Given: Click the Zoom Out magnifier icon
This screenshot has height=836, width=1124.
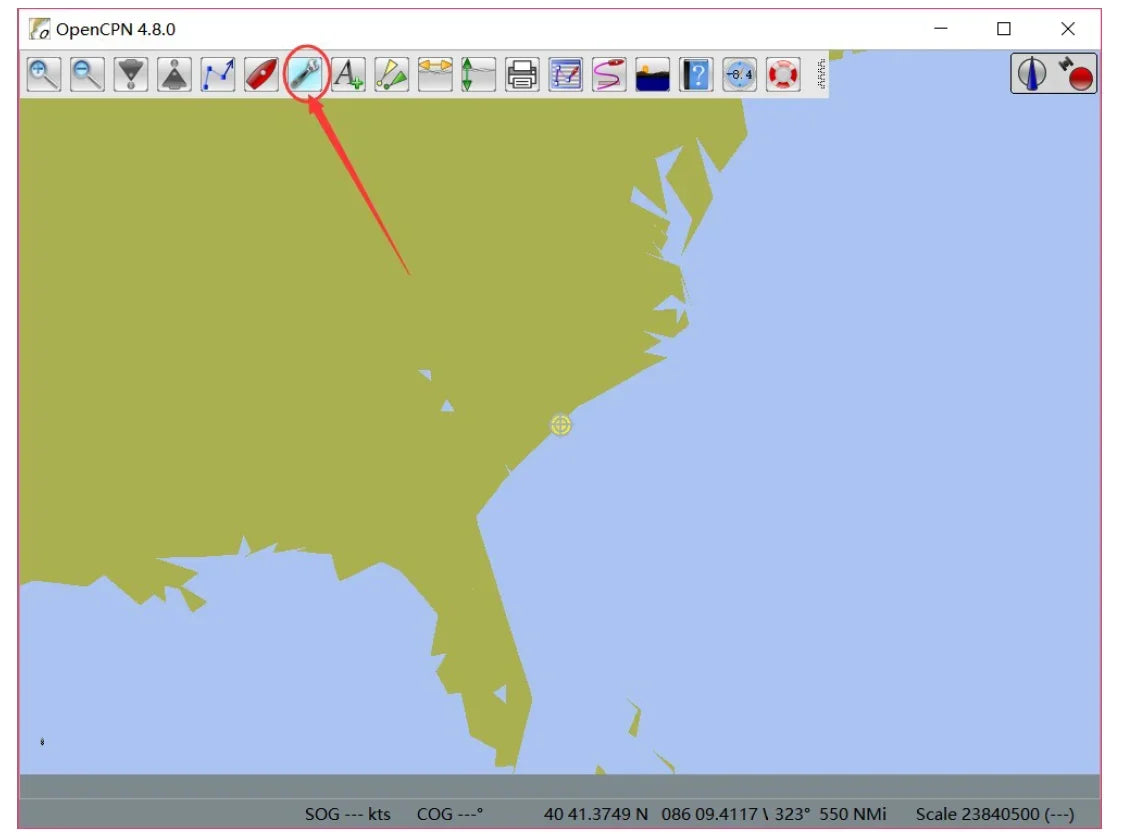Looking at the screenshot, I should tap(87, 74).
